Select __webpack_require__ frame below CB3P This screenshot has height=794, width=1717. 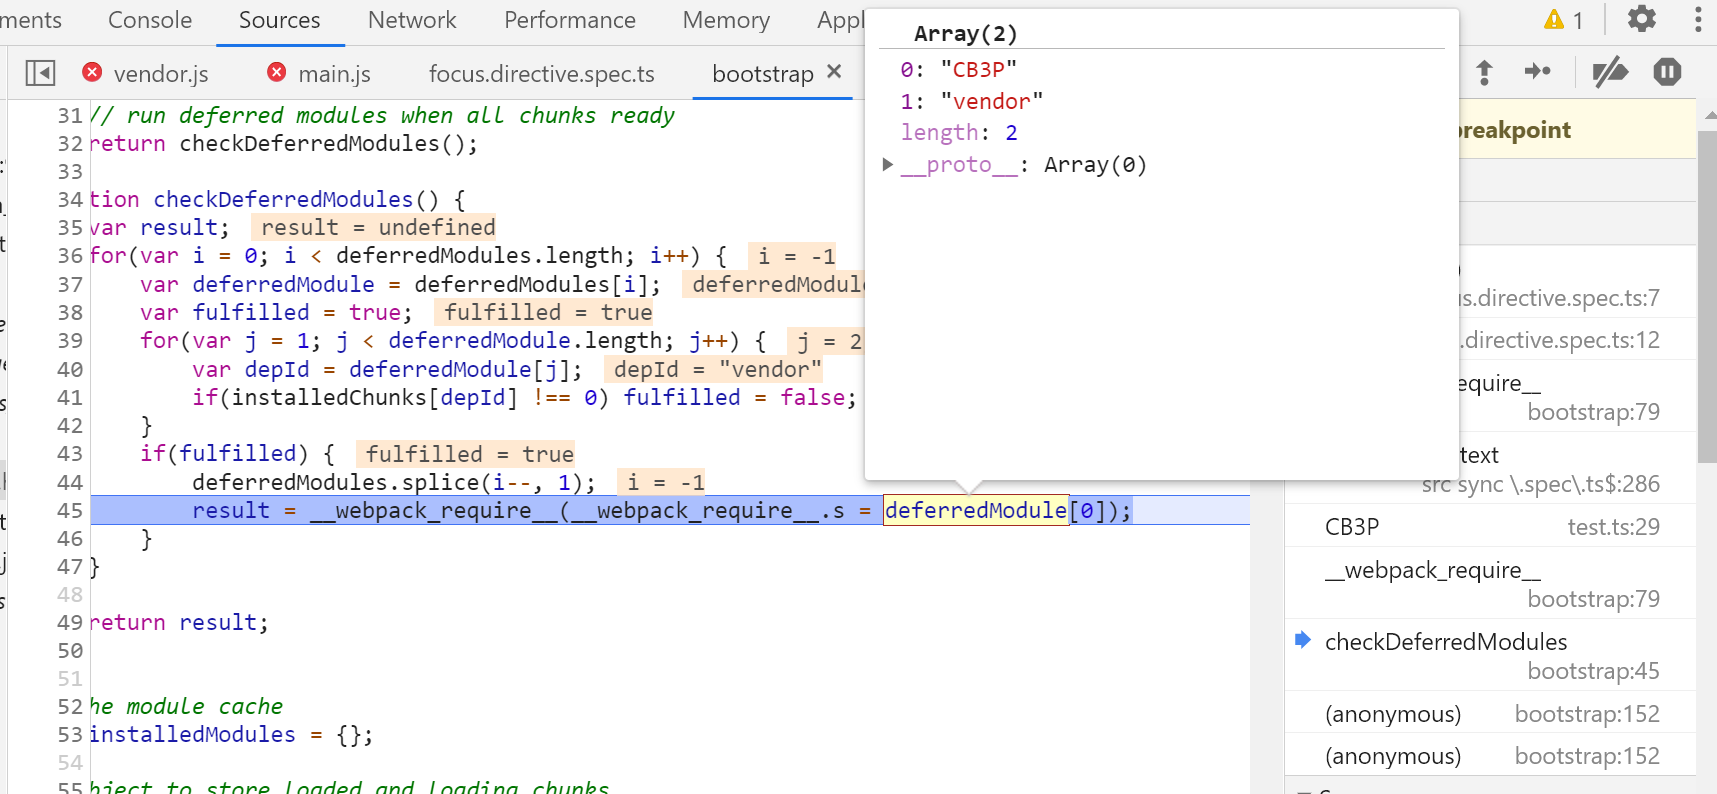(1490, 583)
